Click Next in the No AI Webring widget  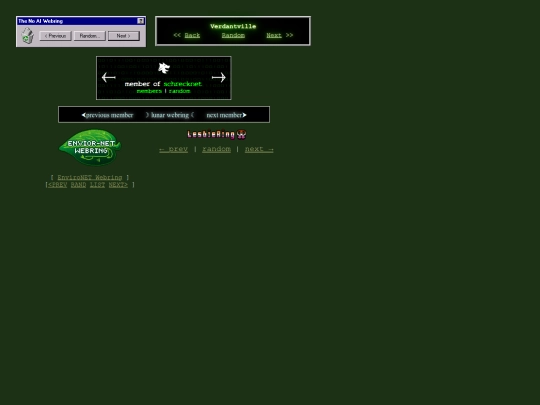[x=124, y=36]
